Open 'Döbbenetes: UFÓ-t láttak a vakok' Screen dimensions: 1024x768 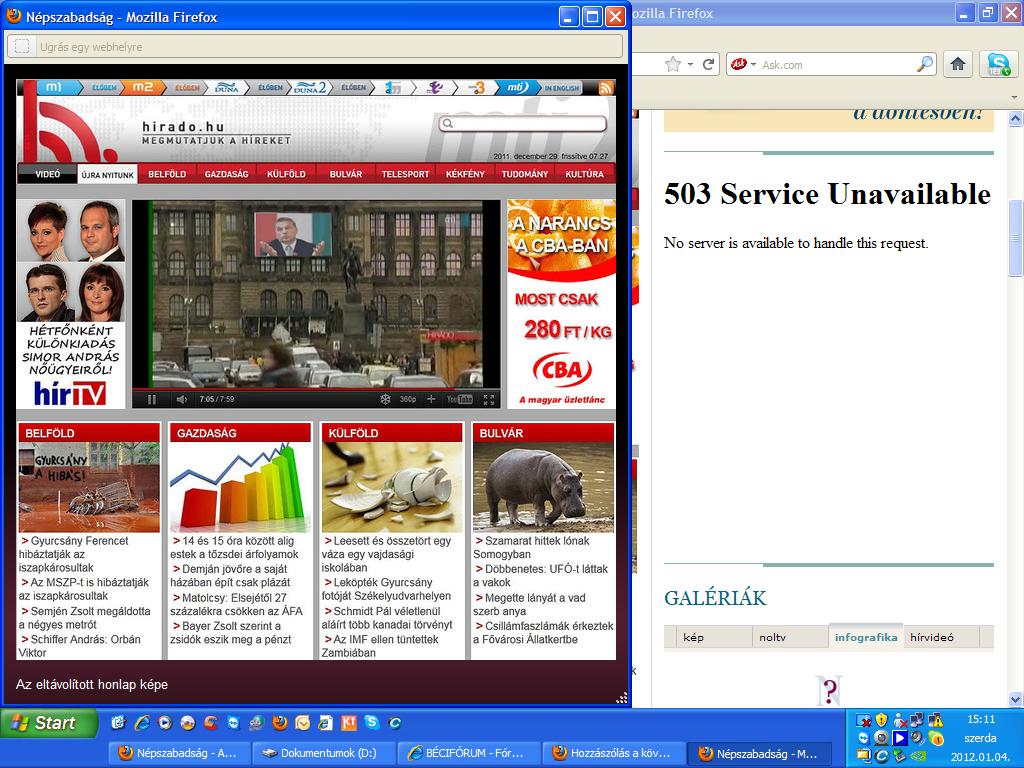[541, 575]
